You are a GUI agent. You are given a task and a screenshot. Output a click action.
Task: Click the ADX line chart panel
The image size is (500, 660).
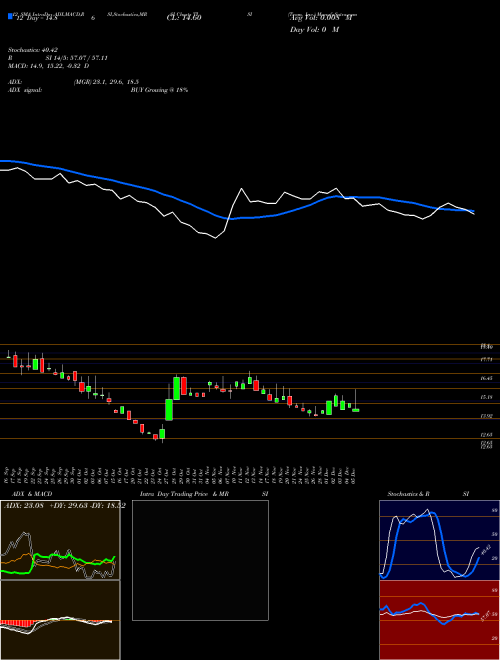(60, 540)
